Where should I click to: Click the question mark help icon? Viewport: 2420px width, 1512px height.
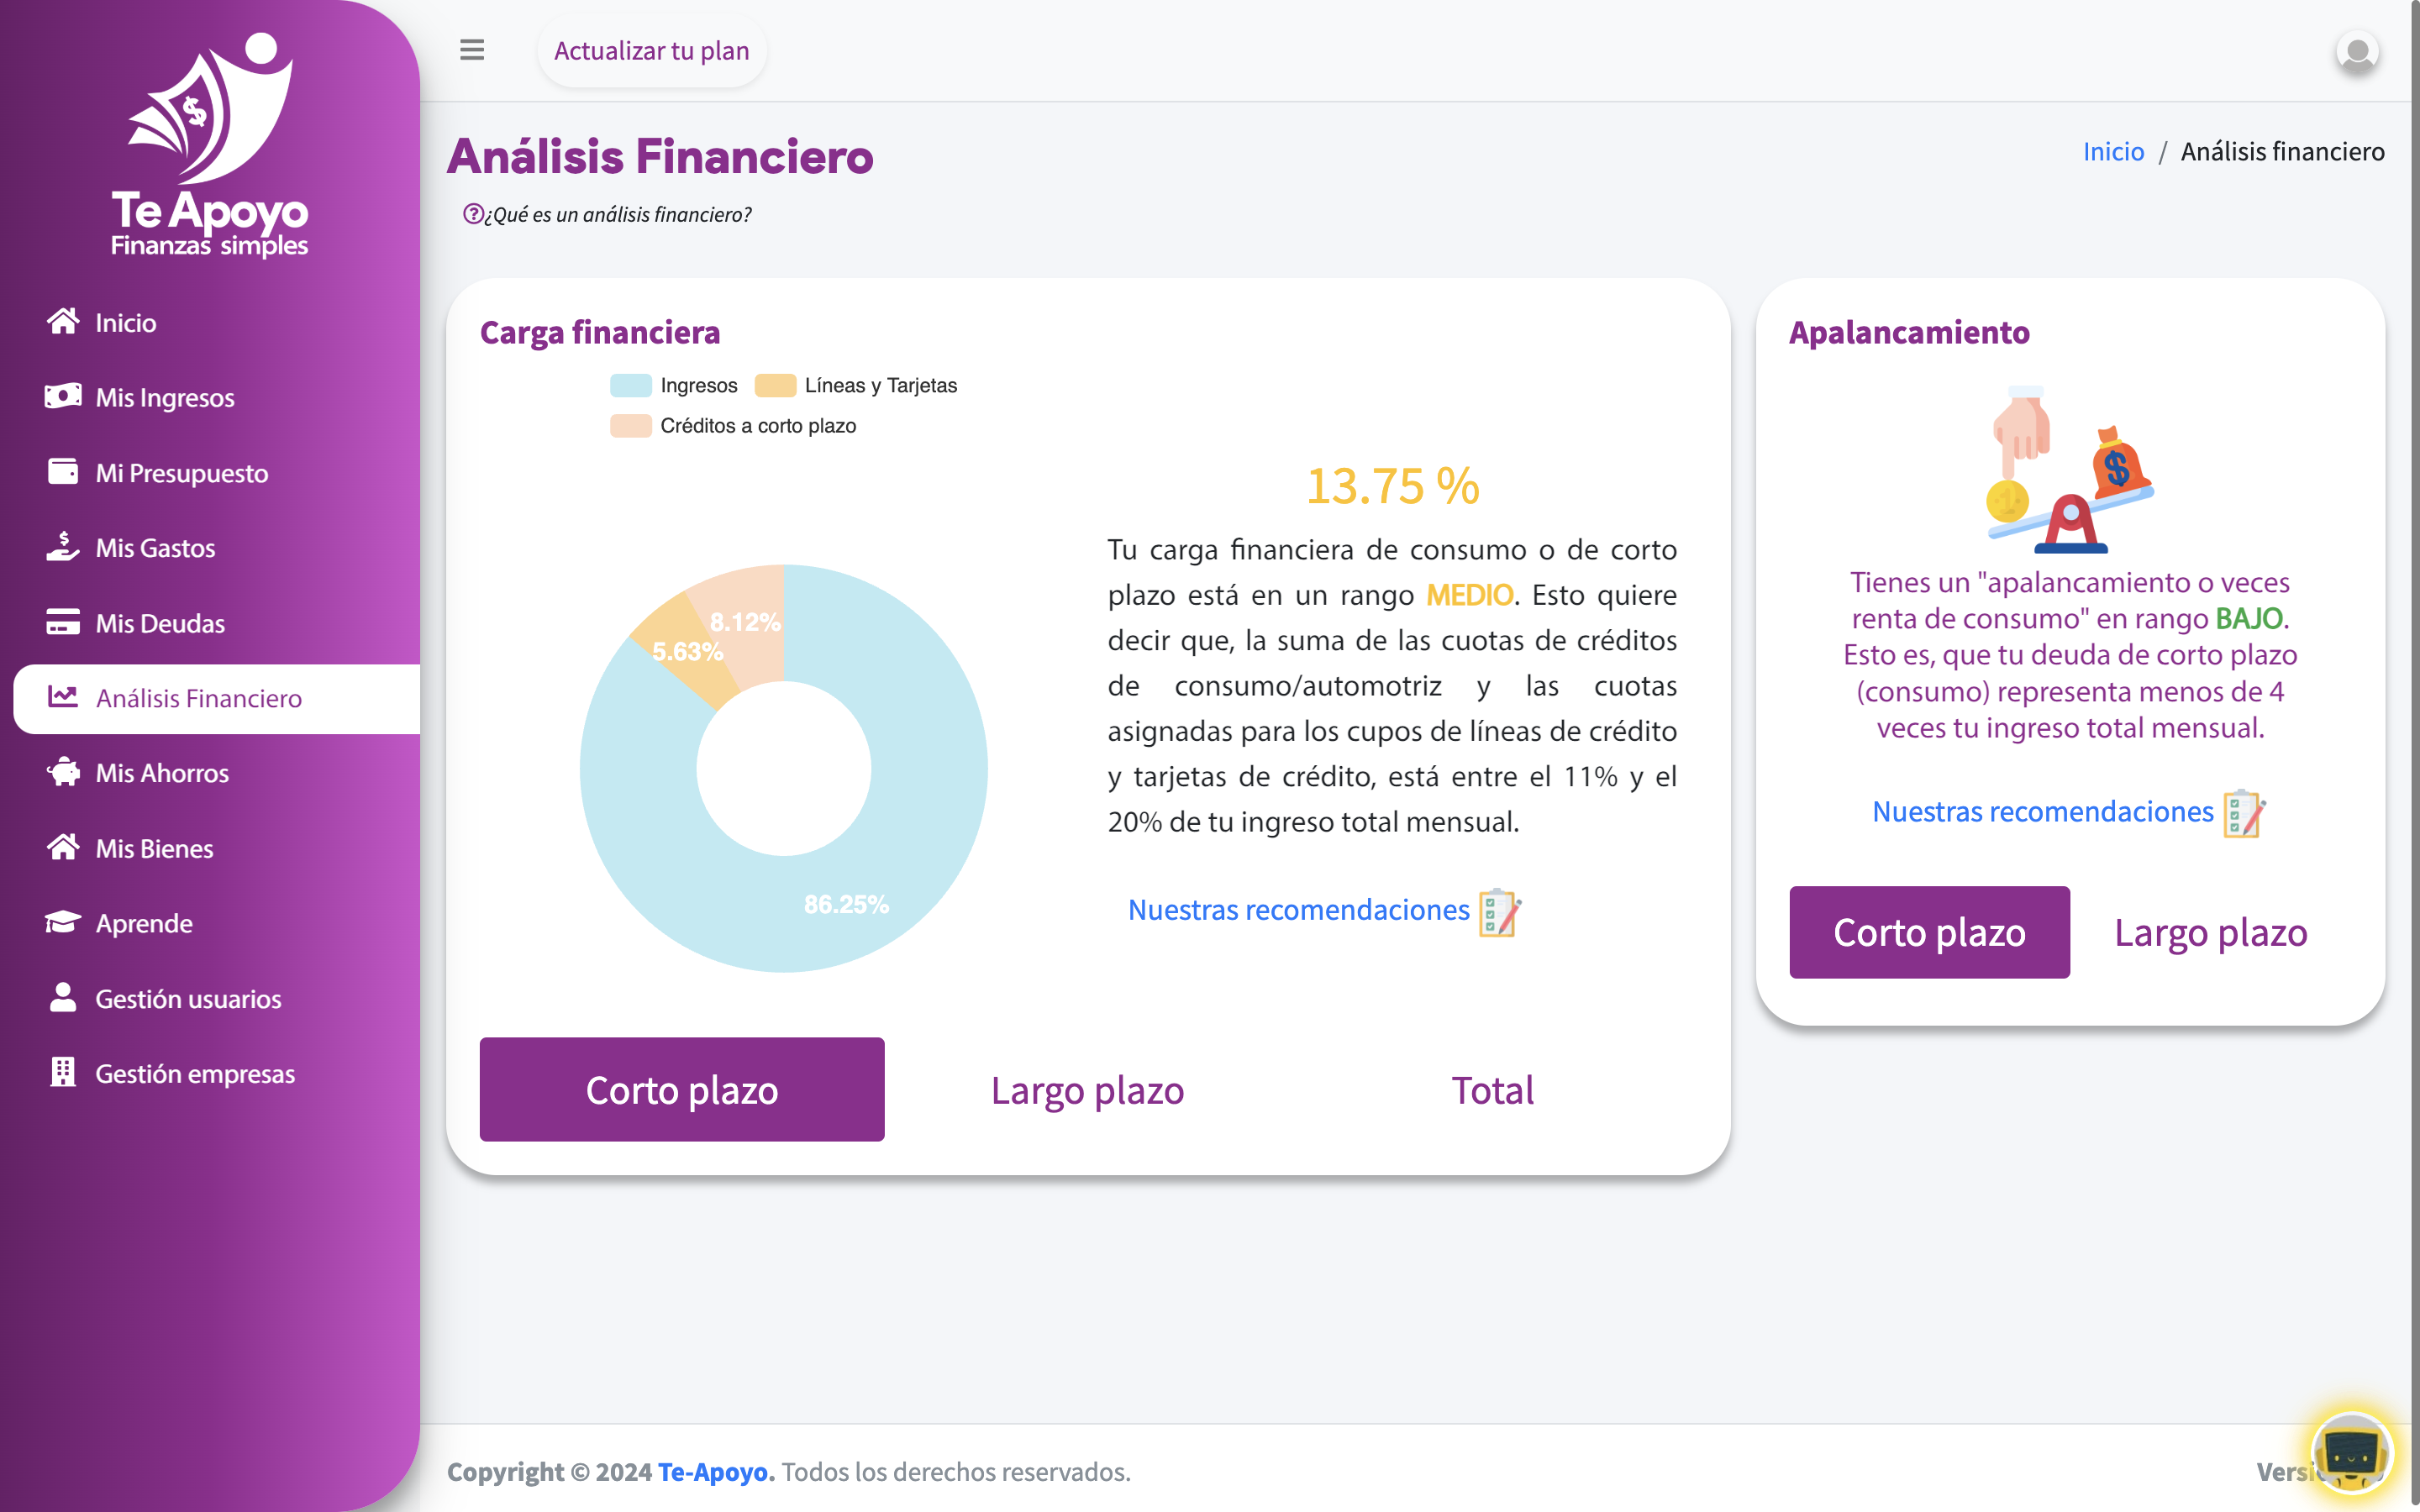pos(473,214)
